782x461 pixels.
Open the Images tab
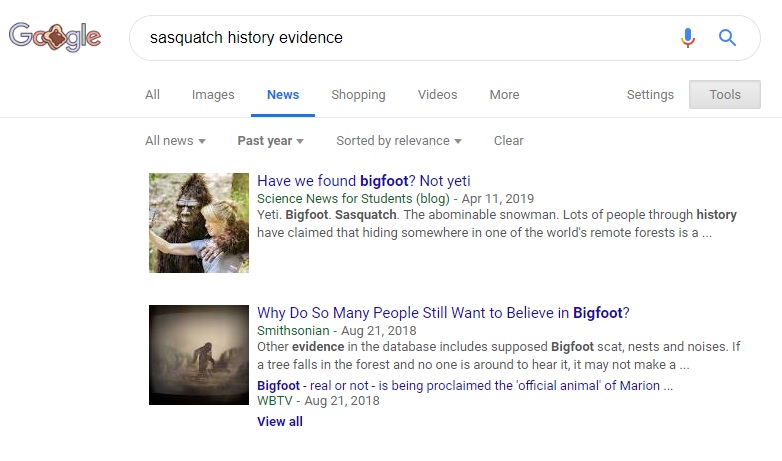[x=213, y=95]
